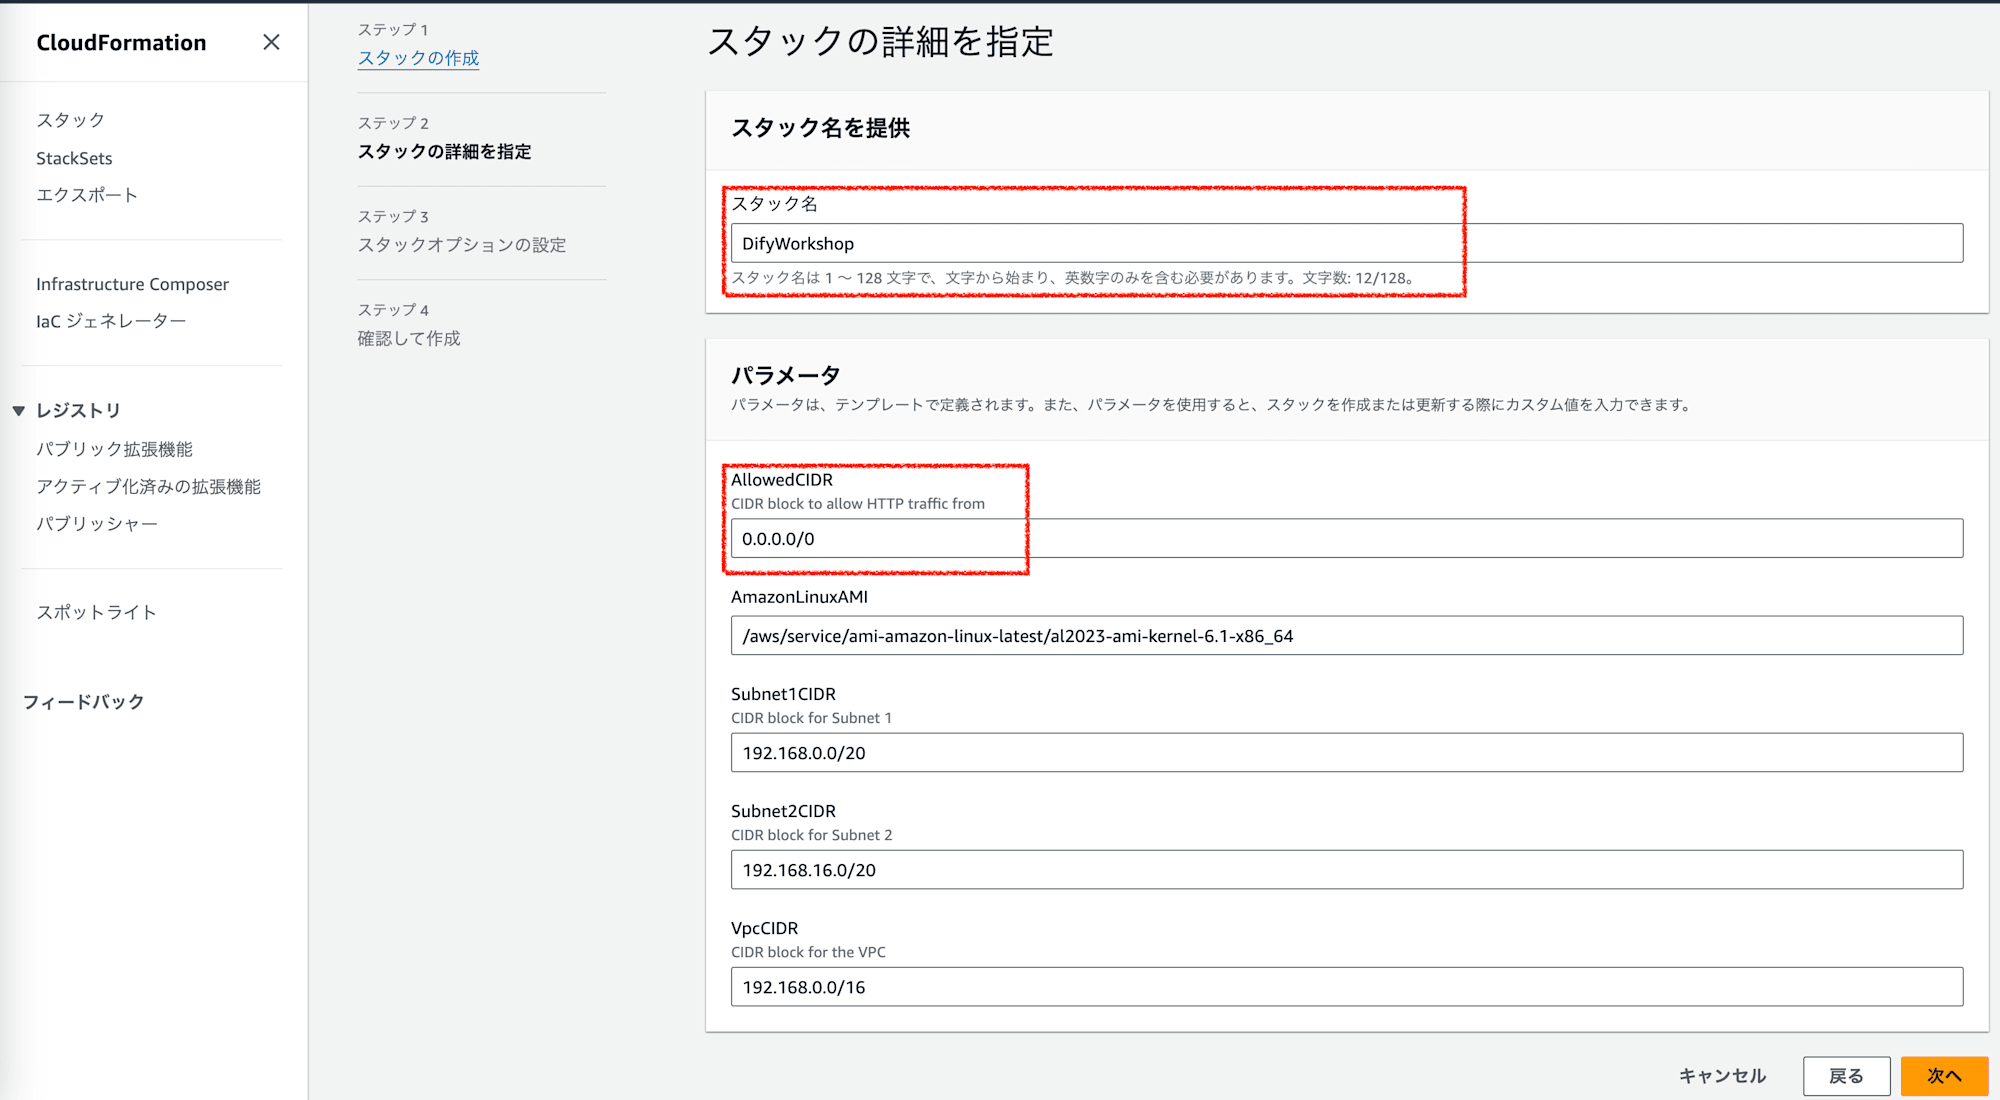Open Infrastructure Composer link
Viewport: 2000px width, 1100px height.
pyautogui.click(x=132, y=284)
